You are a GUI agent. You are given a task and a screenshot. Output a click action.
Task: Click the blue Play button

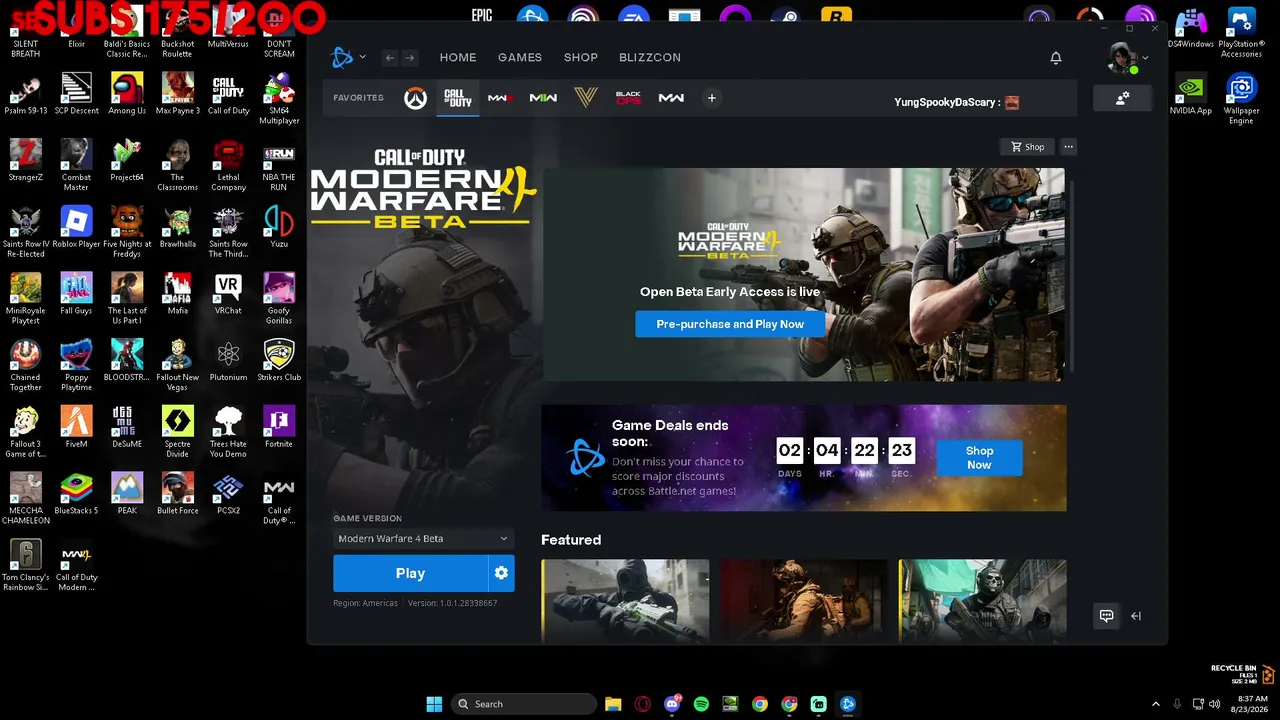[x=410, y=573]
